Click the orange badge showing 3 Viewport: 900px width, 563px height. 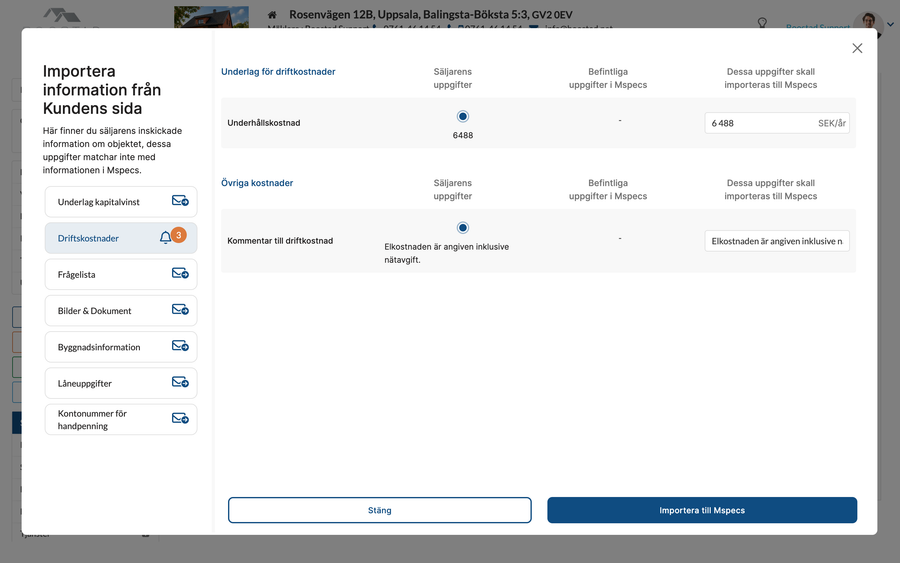coord(179,235)
